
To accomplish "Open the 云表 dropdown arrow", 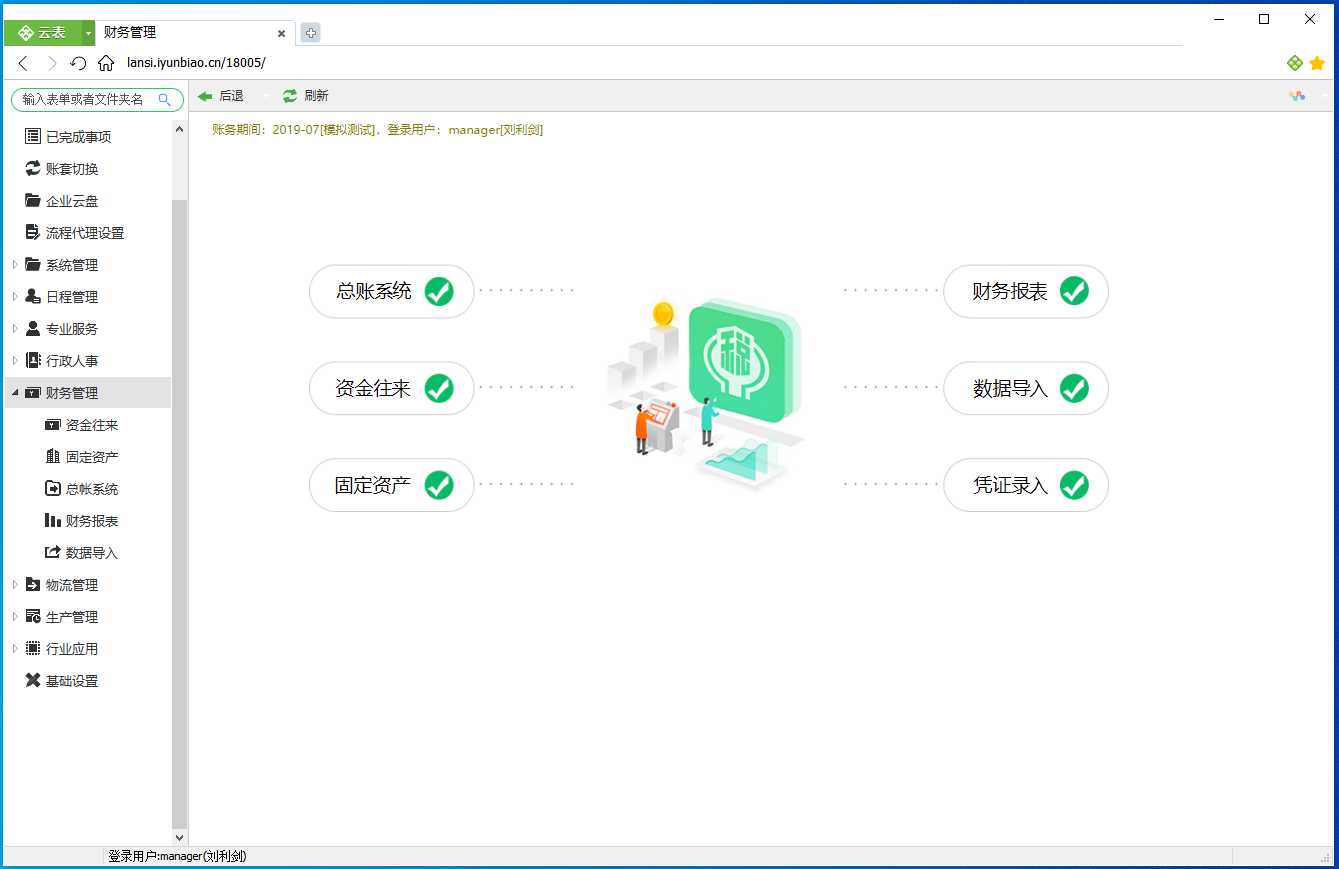I will coord(88,33).
